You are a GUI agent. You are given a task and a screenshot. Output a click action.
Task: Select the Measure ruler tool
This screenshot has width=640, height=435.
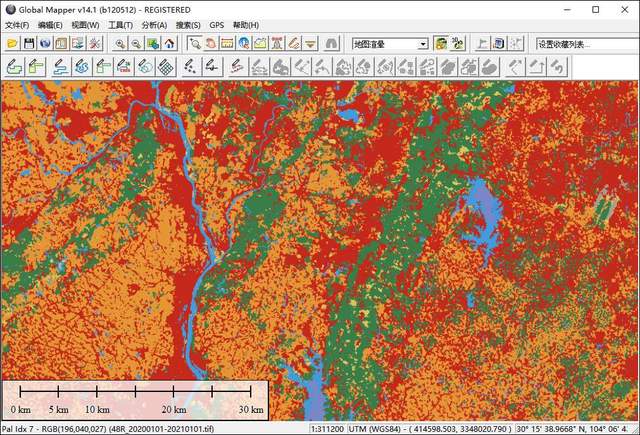tap(227, 44)
